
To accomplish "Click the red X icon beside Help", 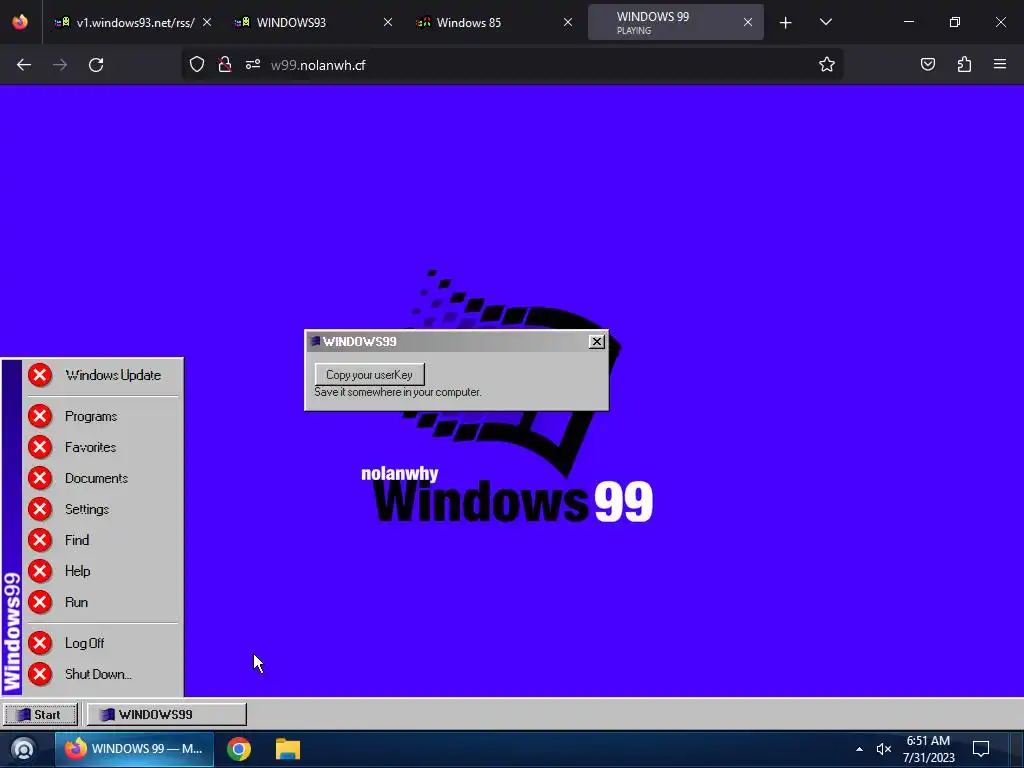I will (40, 571).
